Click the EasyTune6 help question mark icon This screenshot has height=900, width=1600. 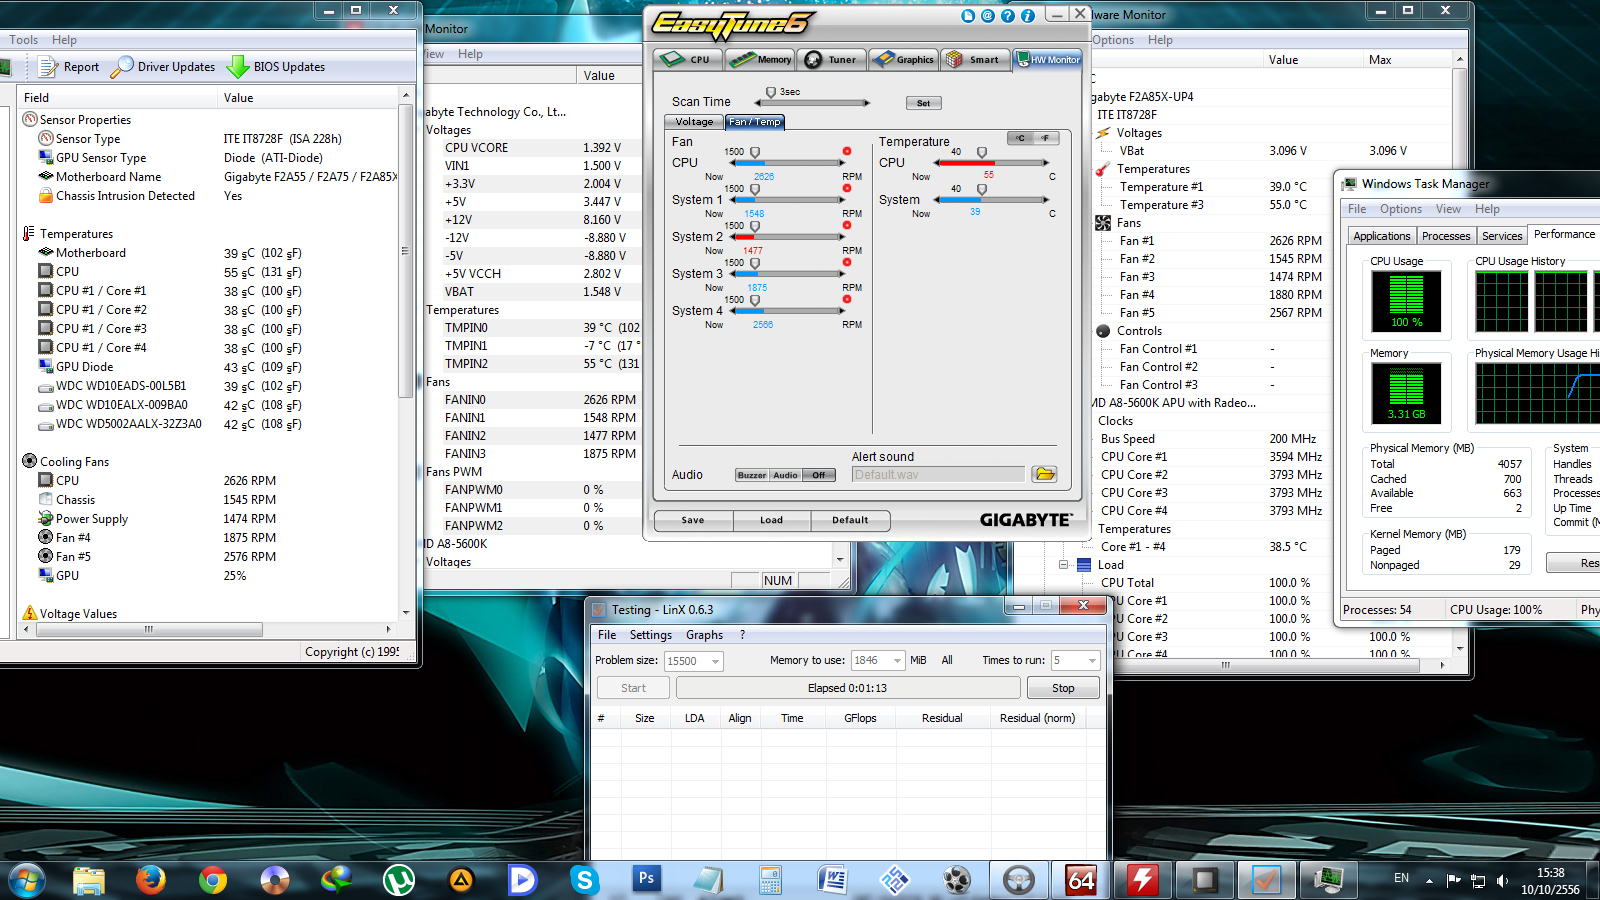tap(1008, 16)
